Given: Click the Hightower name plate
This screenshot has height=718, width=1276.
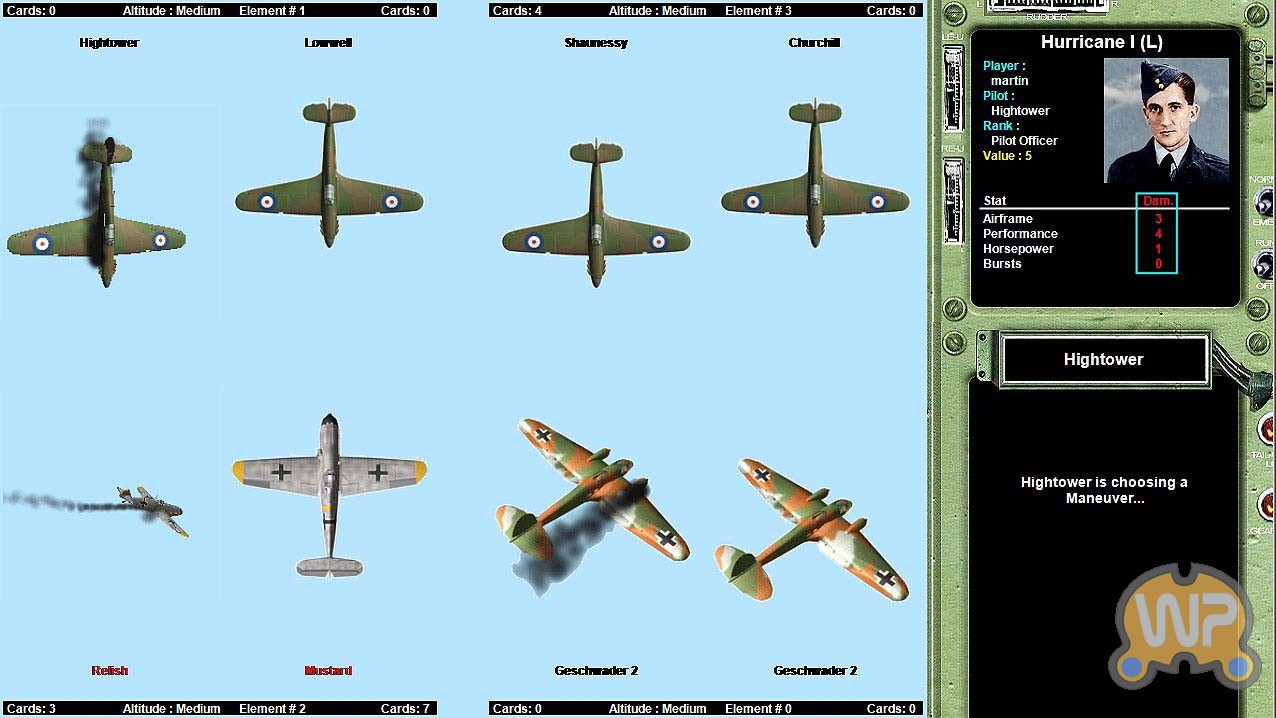Looking at the screenshot, I should point(1104,360).
